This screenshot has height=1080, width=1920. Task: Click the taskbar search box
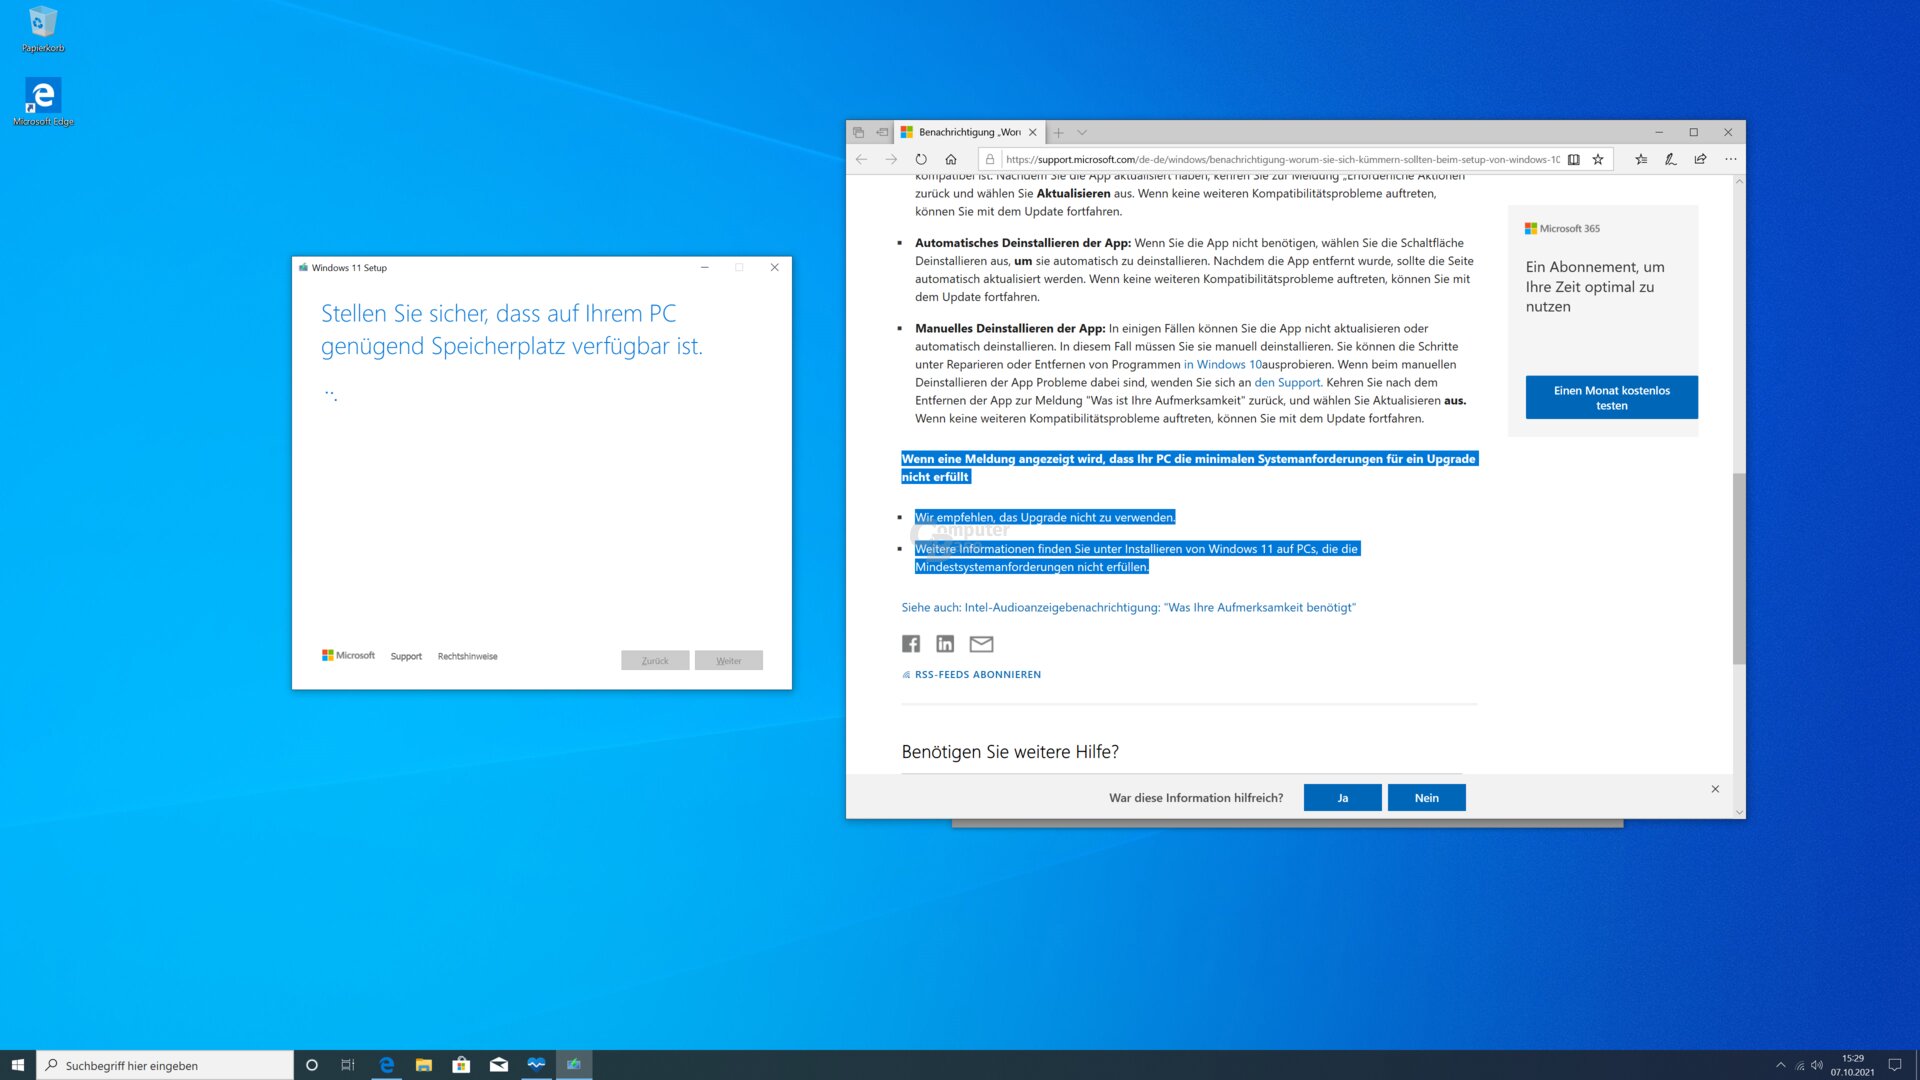tap(165, 1066)
